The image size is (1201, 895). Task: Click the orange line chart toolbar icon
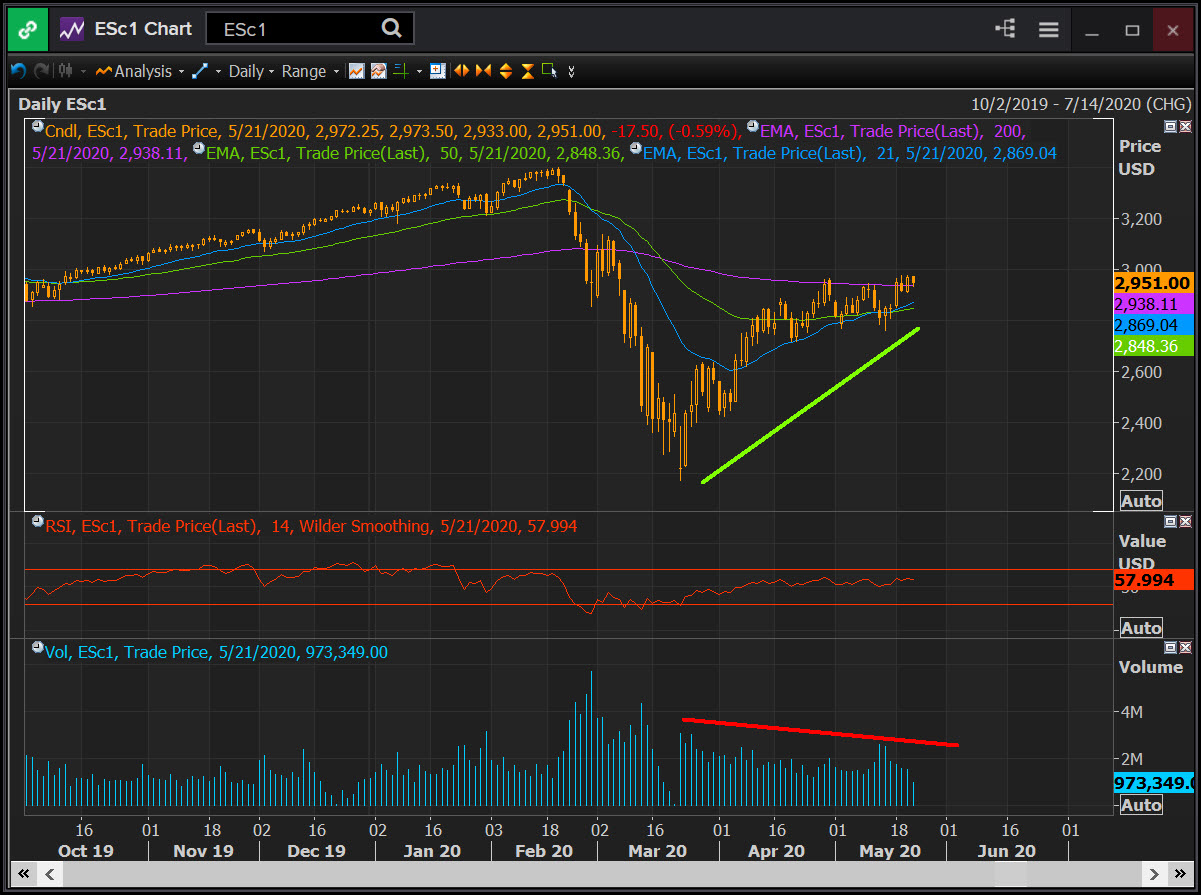tap(356, 71)
